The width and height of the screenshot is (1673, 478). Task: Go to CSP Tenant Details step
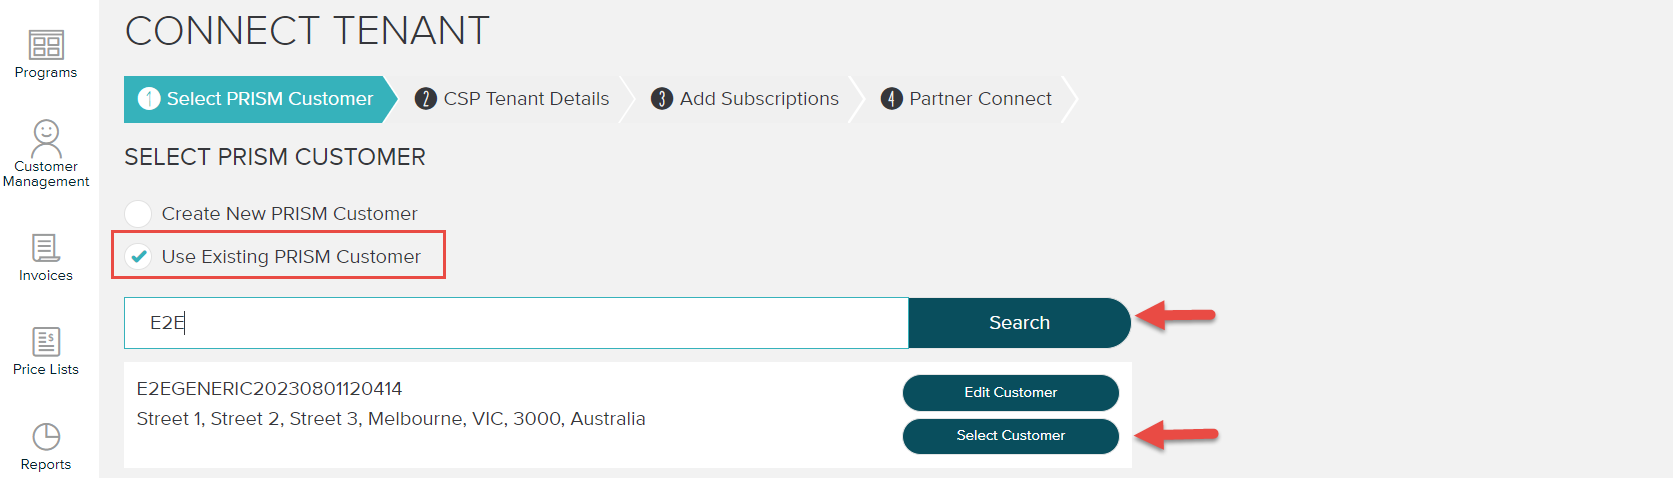526,99
